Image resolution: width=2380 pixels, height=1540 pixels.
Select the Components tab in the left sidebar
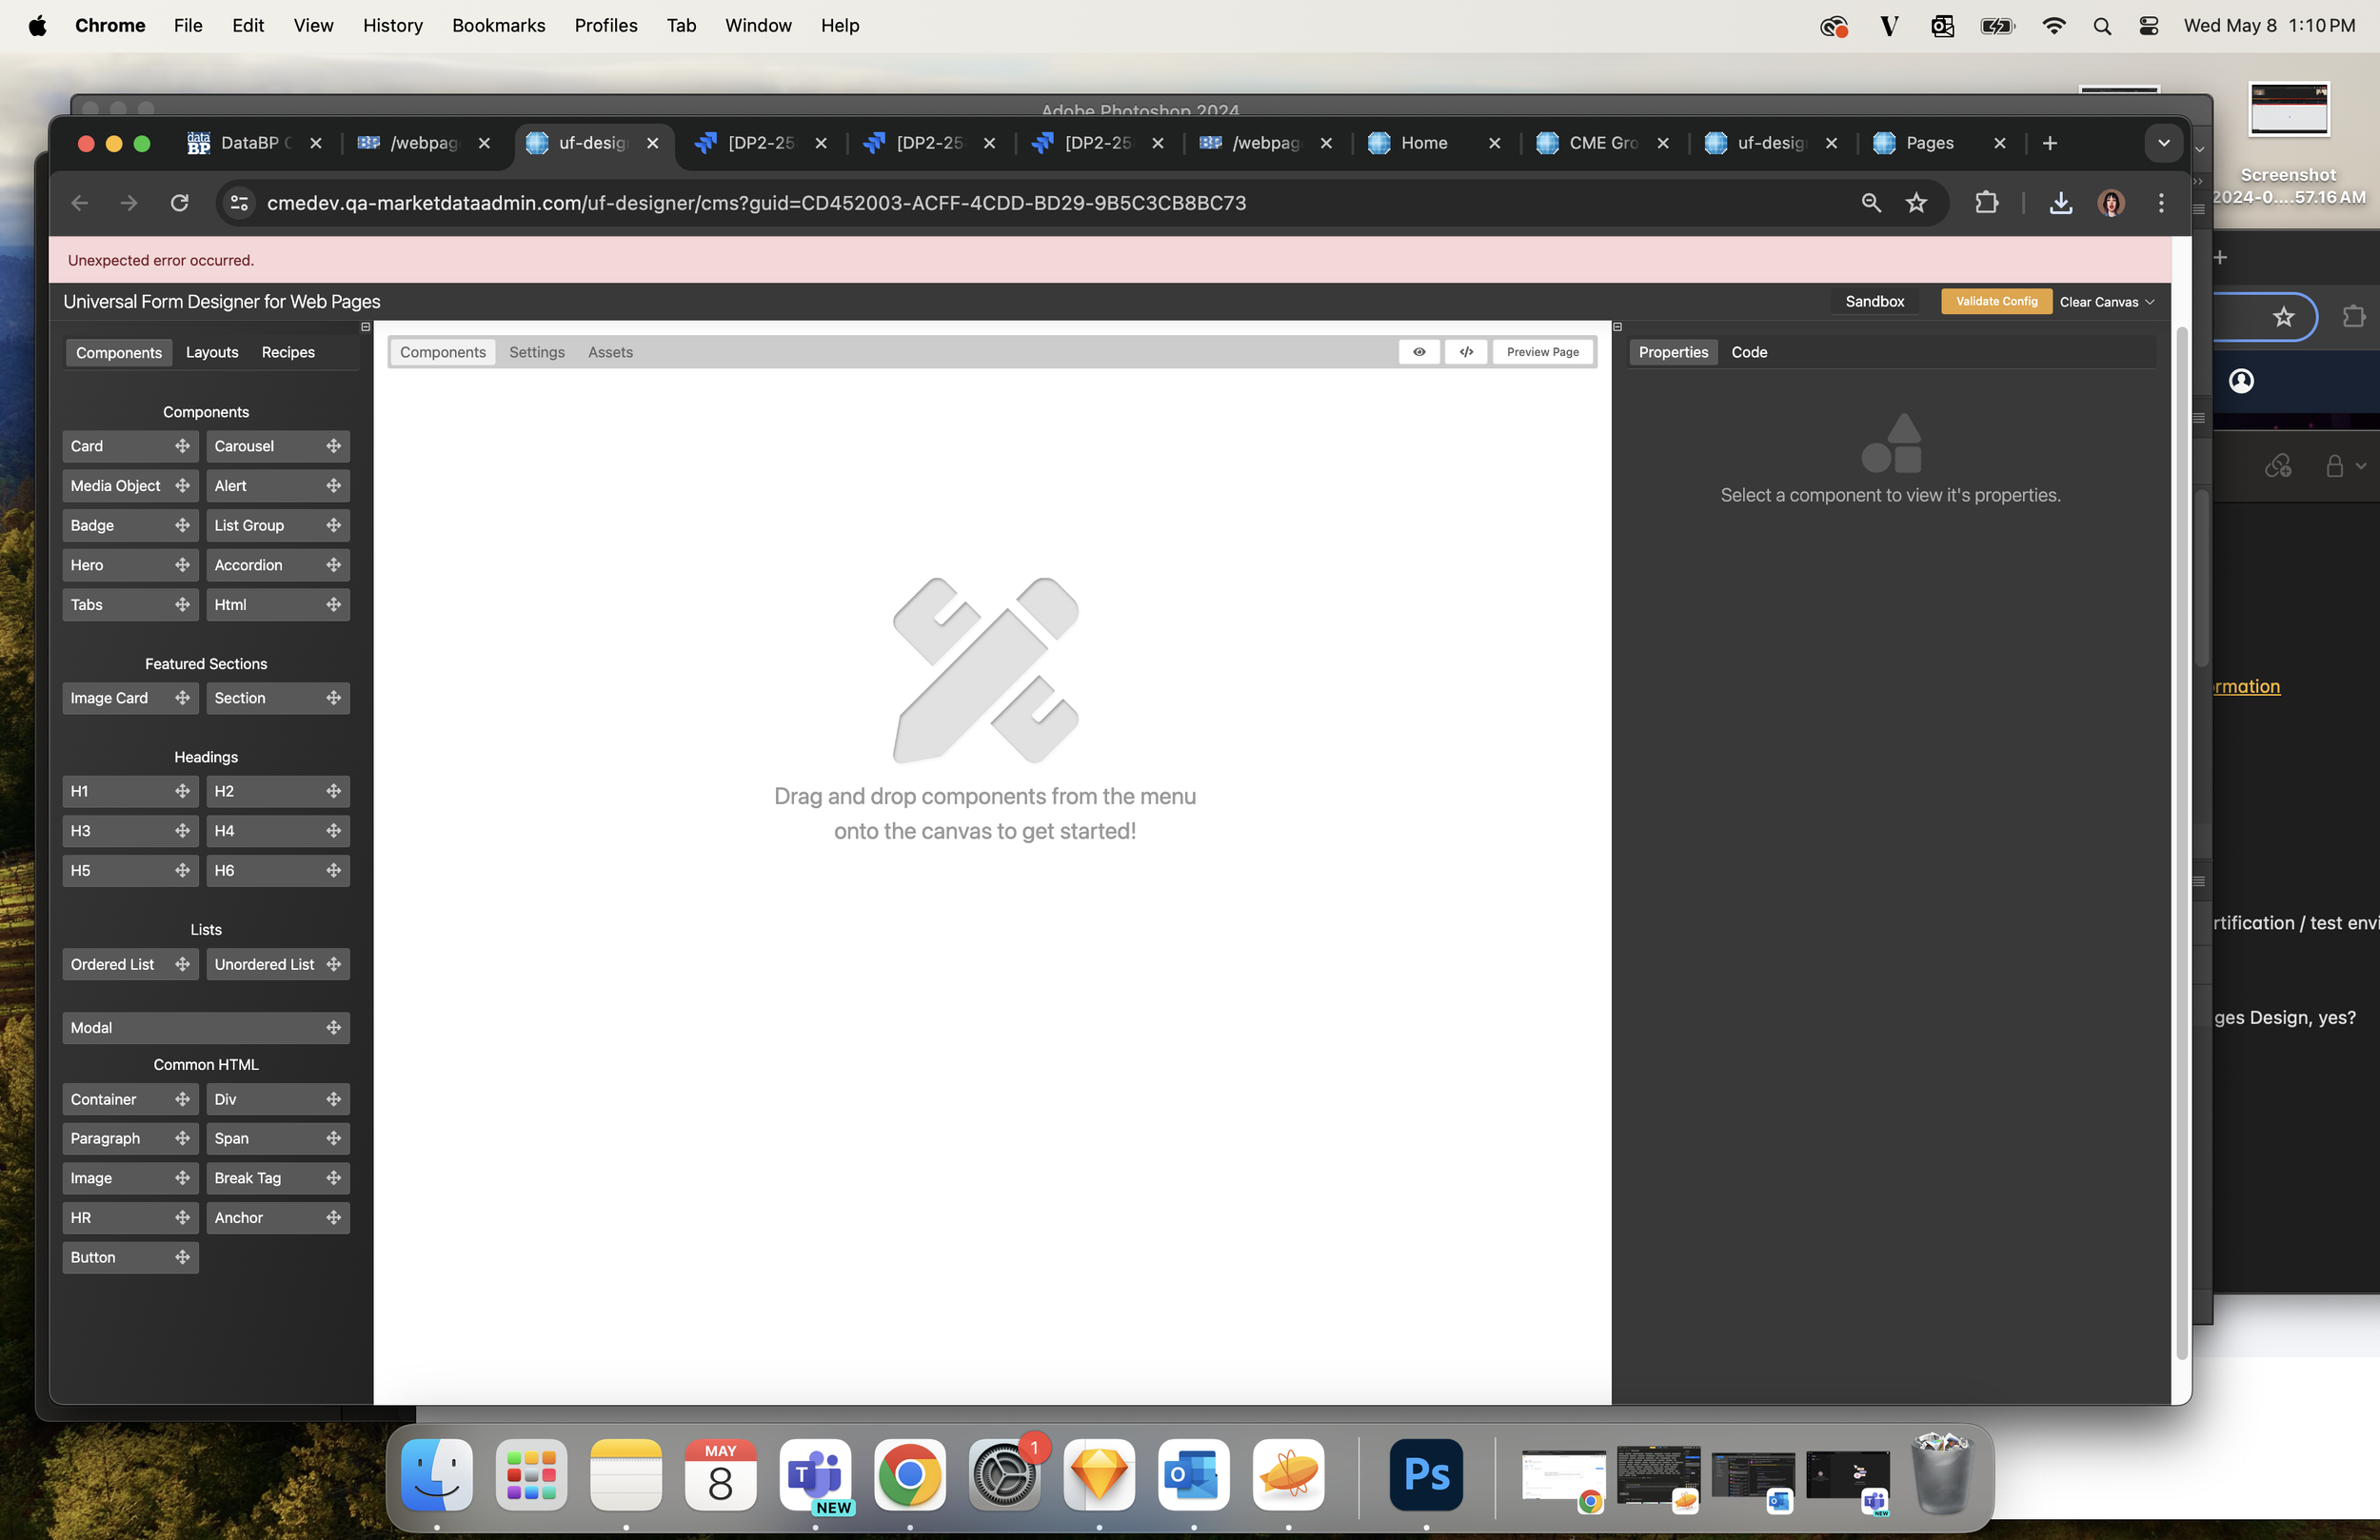click(x=118, y=352)
